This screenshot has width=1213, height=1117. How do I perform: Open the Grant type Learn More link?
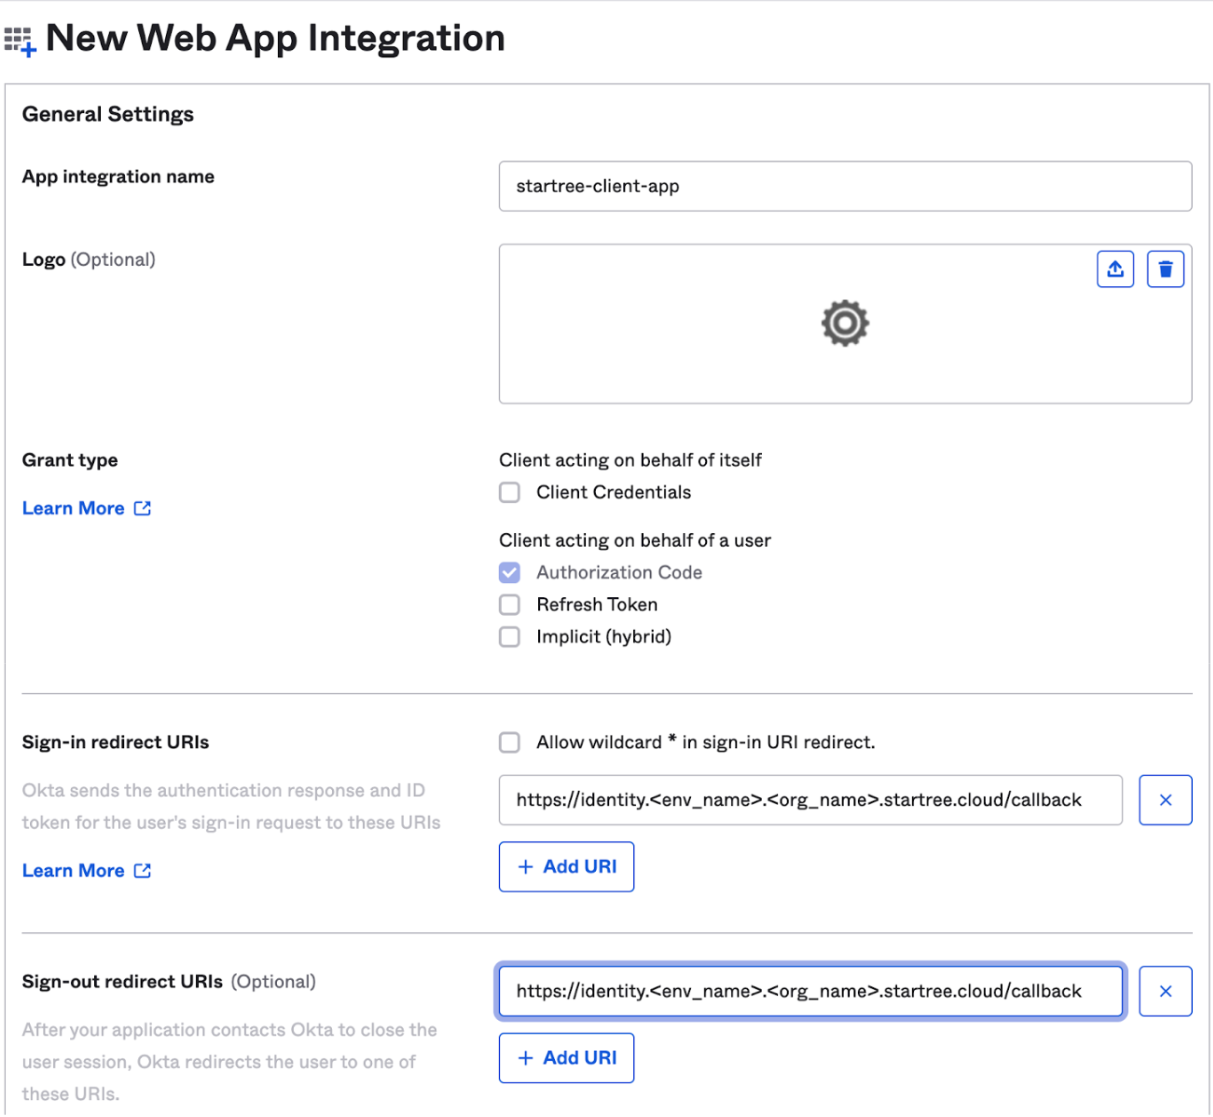[x=72, y=508]
